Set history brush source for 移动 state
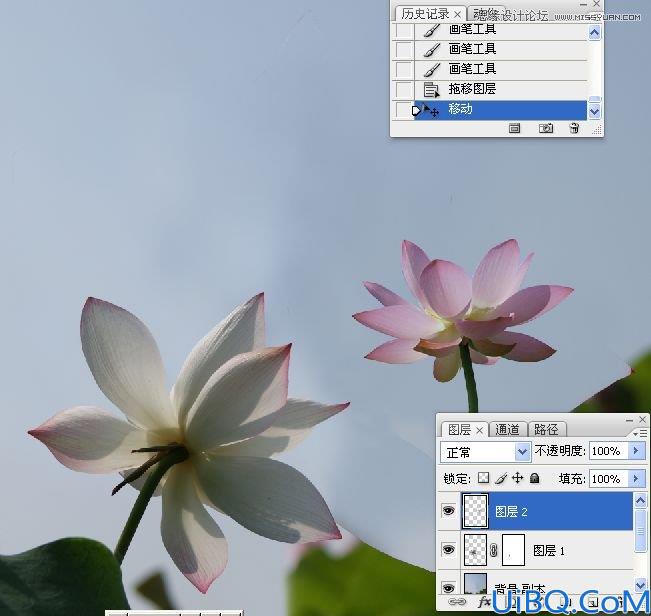 (403, 110)
